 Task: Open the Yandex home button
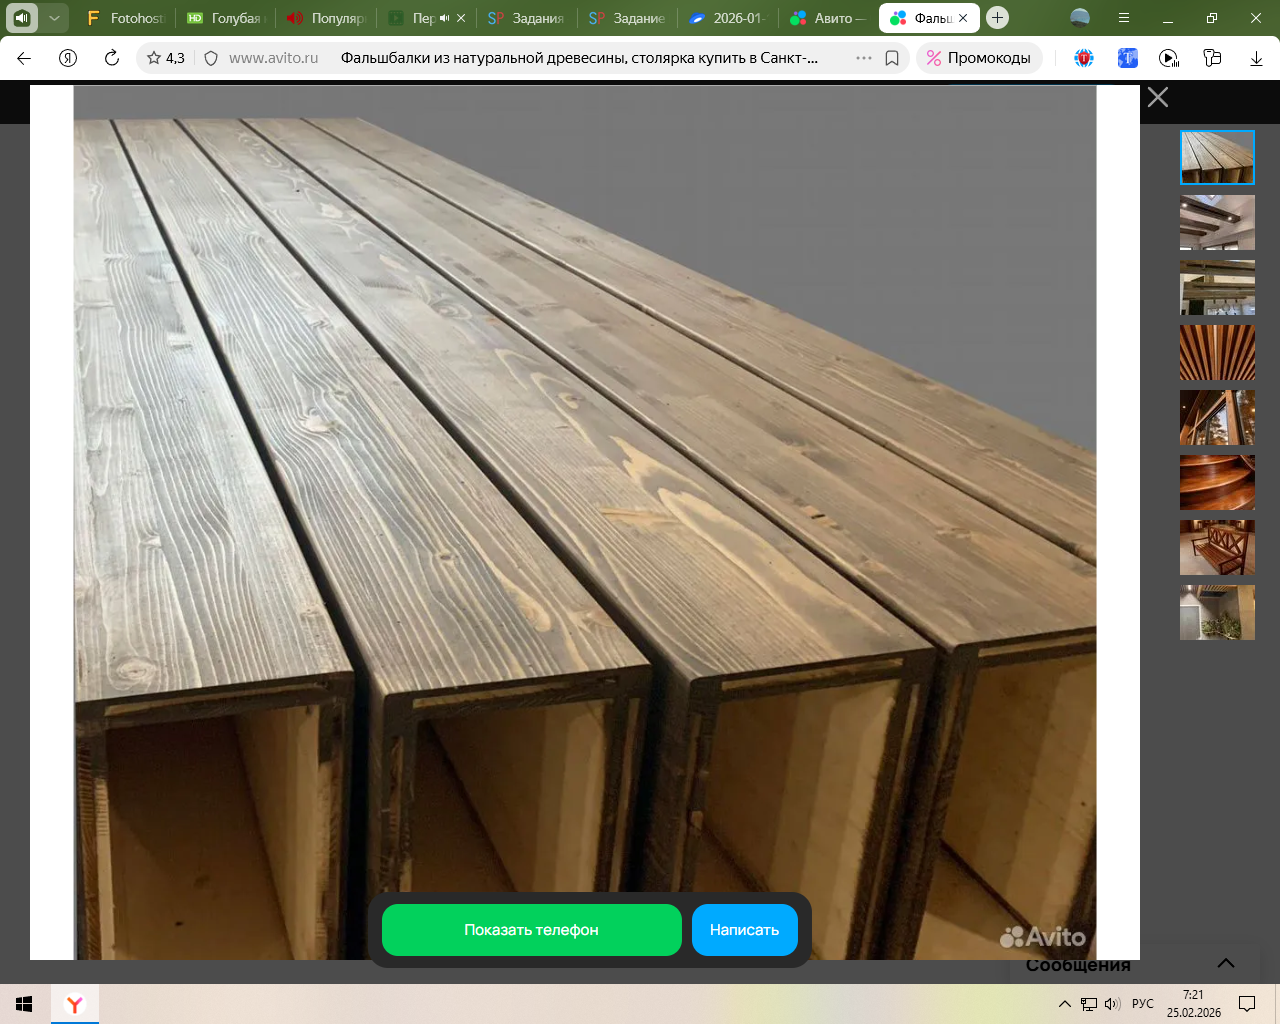[68, 58]
